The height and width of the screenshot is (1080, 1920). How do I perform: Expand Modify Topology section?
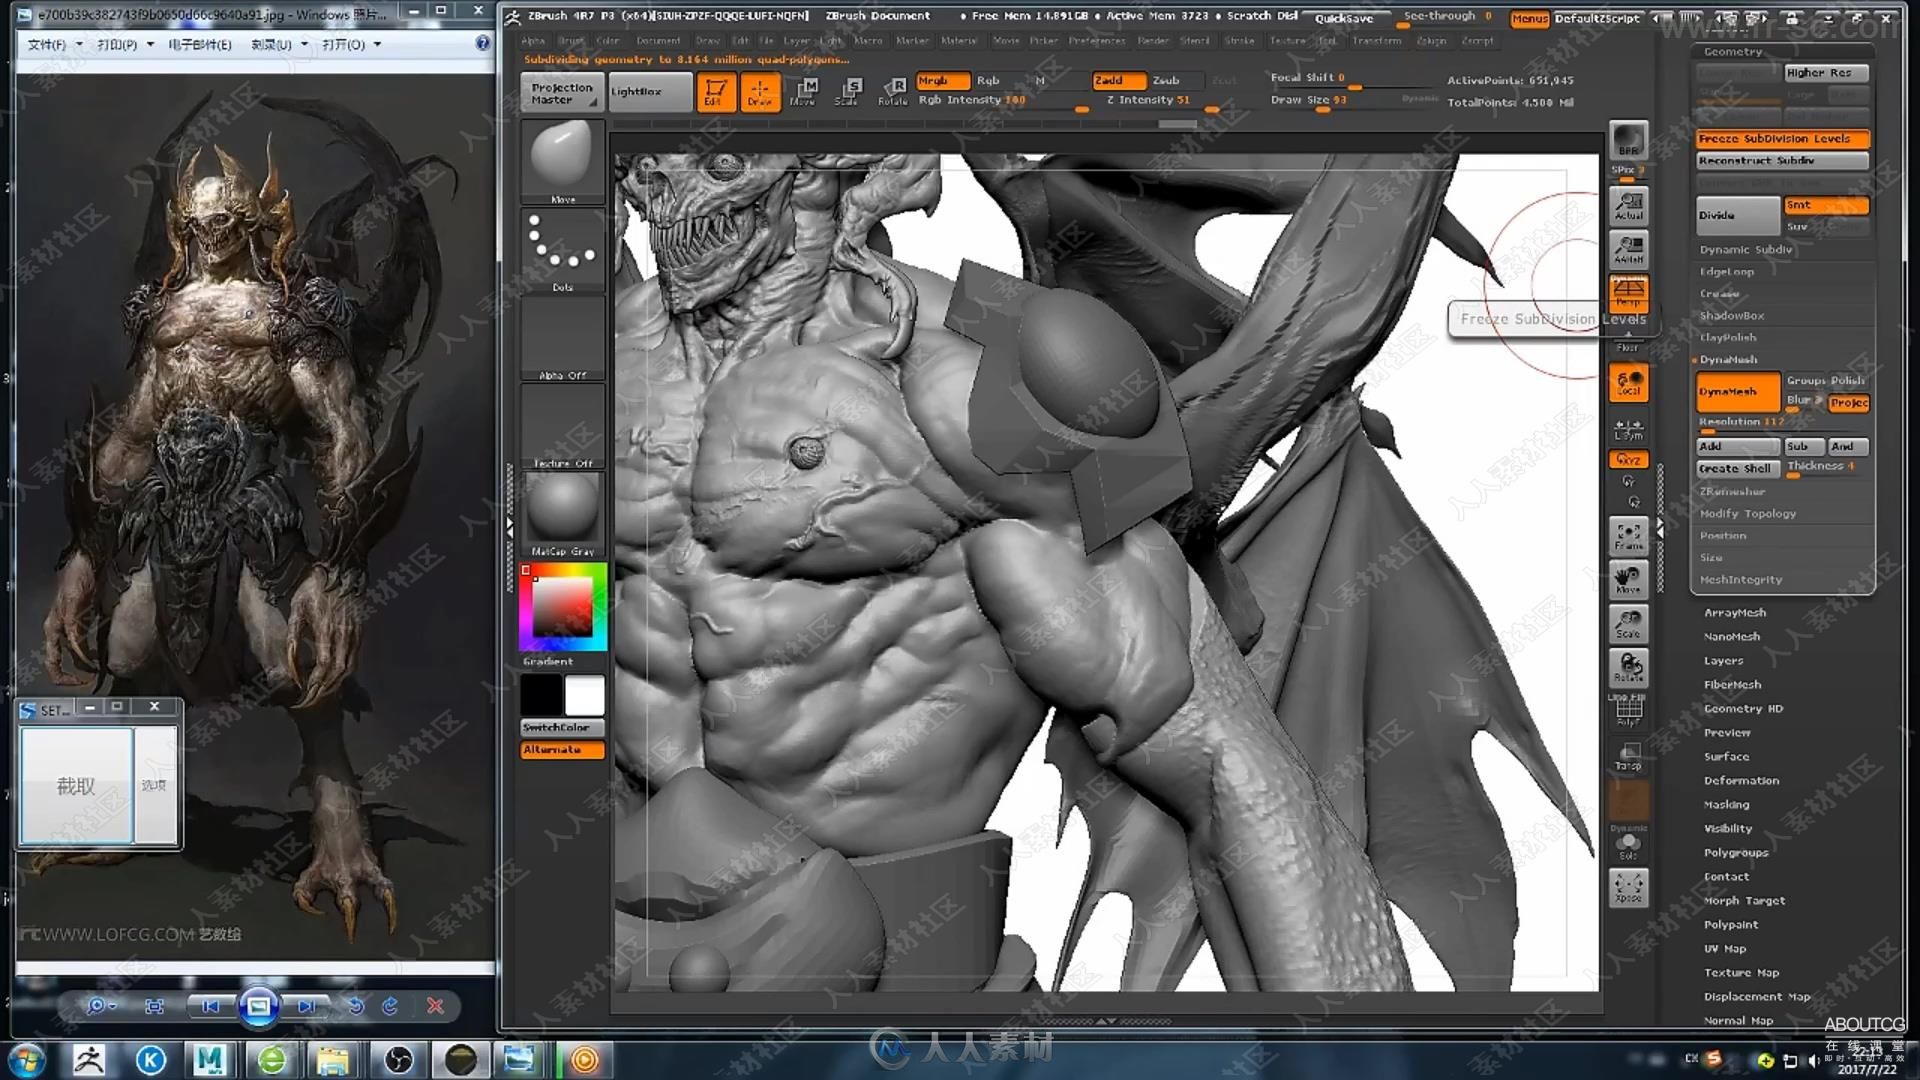point(1748,514)
